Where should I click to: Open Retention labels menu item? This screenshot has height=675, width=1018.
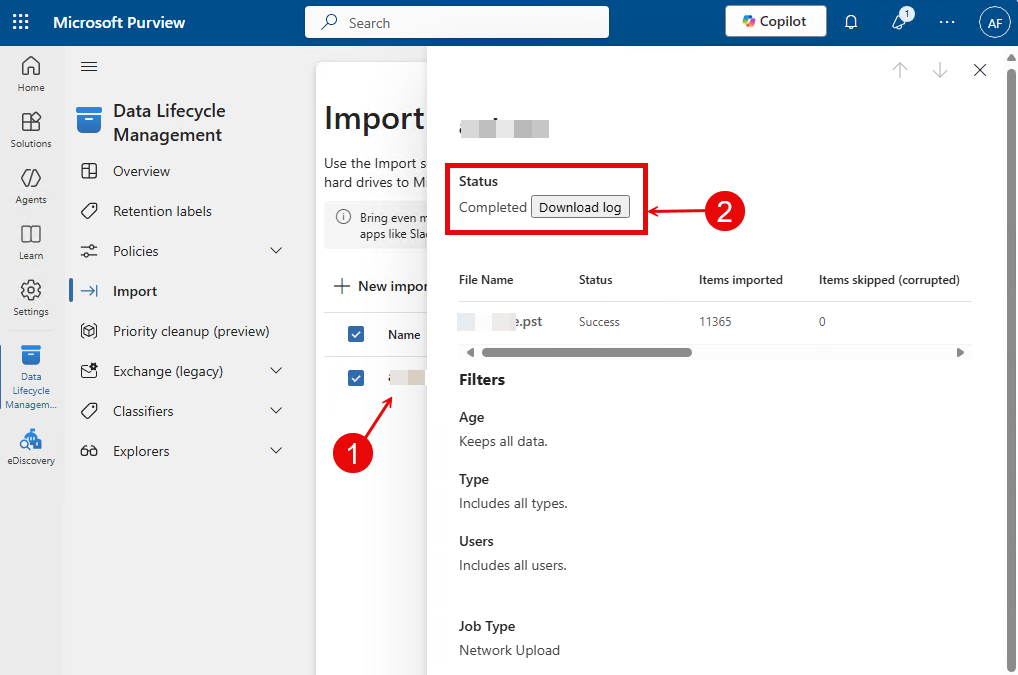(162, 211)
